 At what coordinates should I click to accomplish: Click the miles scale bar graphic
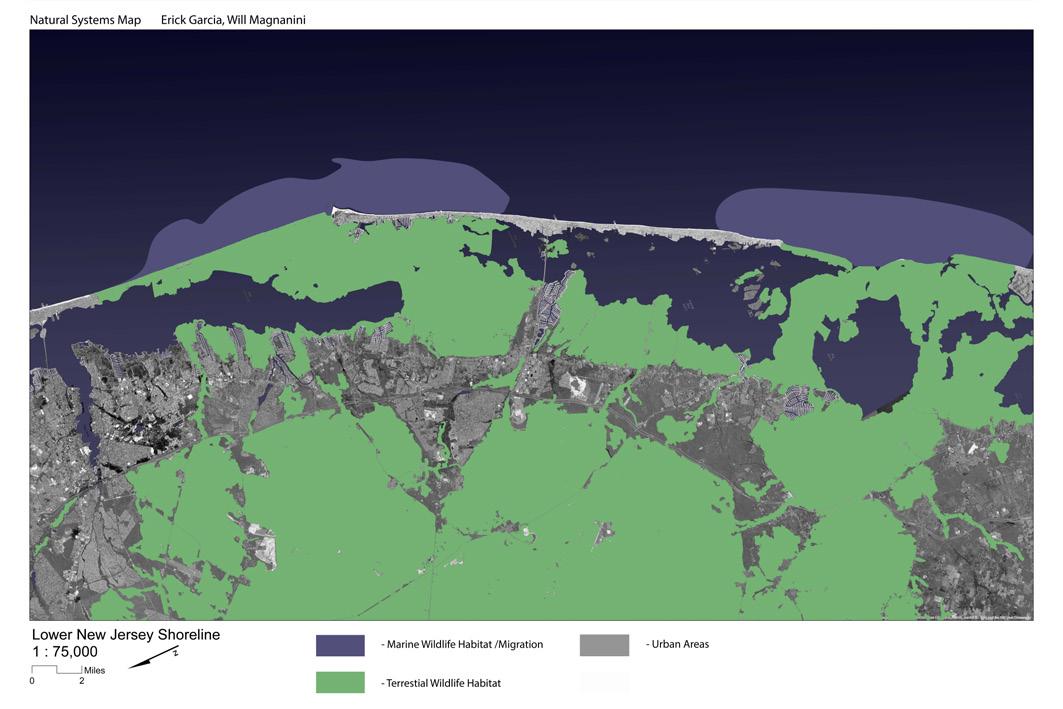pyautogui.click(x=56, y=670)
